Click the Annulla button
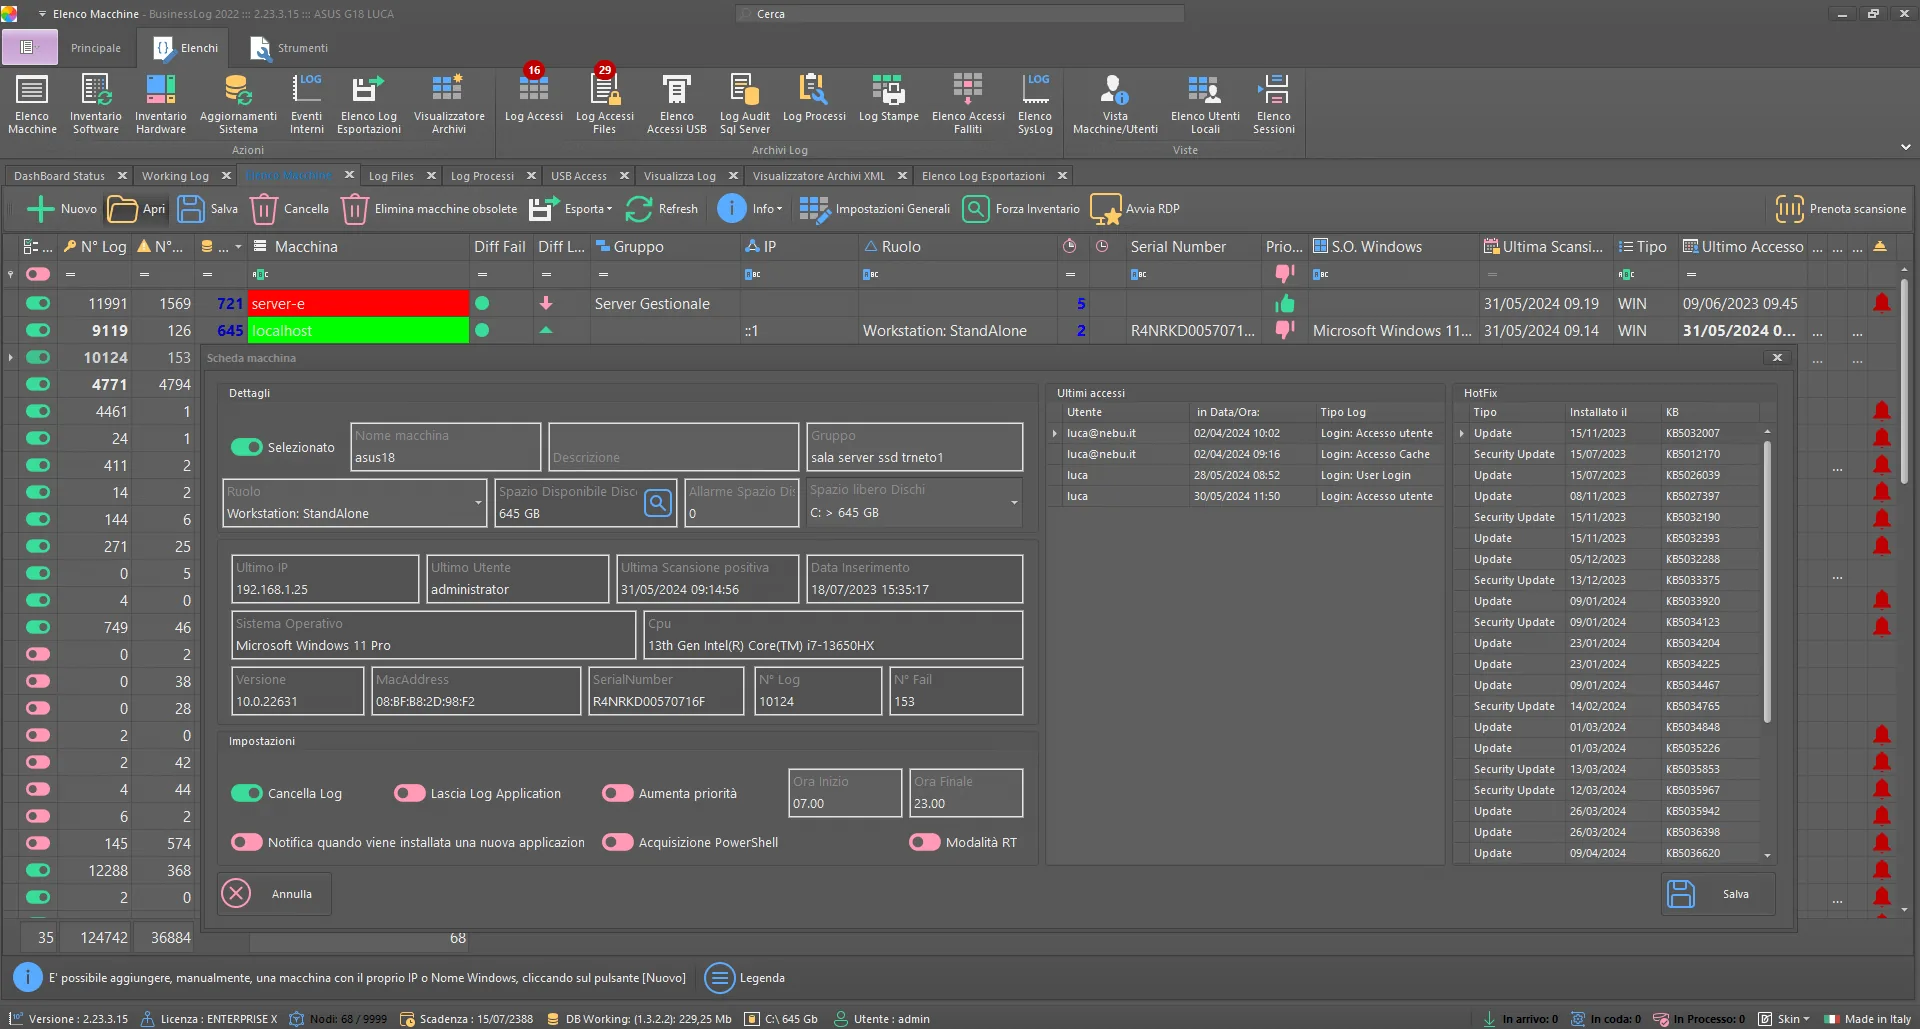The width and height of the screenshot is (1920, 1029). click(274, 894)
